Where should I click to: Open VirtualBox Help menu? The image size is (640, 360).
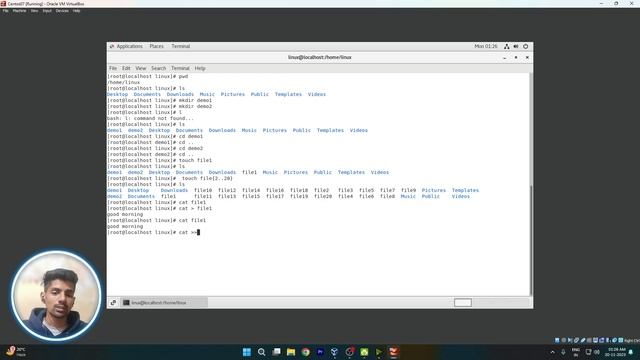(x=76, y=11)
